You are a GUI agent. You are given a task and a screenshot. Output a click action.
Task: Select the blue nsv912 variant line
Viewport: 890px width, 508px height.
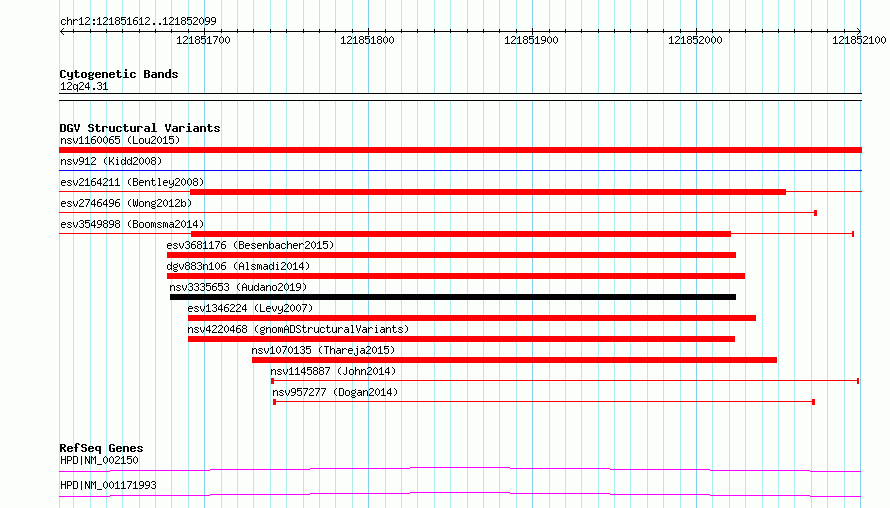click(x=460, y=170)
